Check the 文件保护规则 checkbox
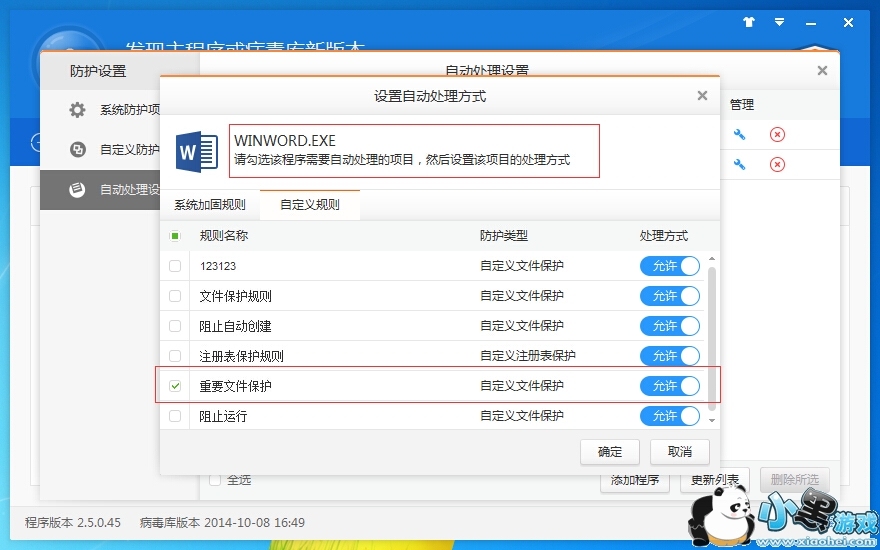This screenshot has width=880, height=550. pos(175,296)
